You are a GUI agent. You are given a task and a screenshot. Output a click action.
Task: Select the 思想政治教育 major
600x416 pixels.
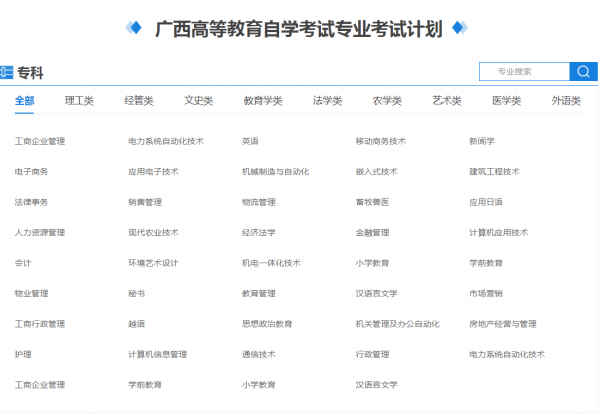267,324
